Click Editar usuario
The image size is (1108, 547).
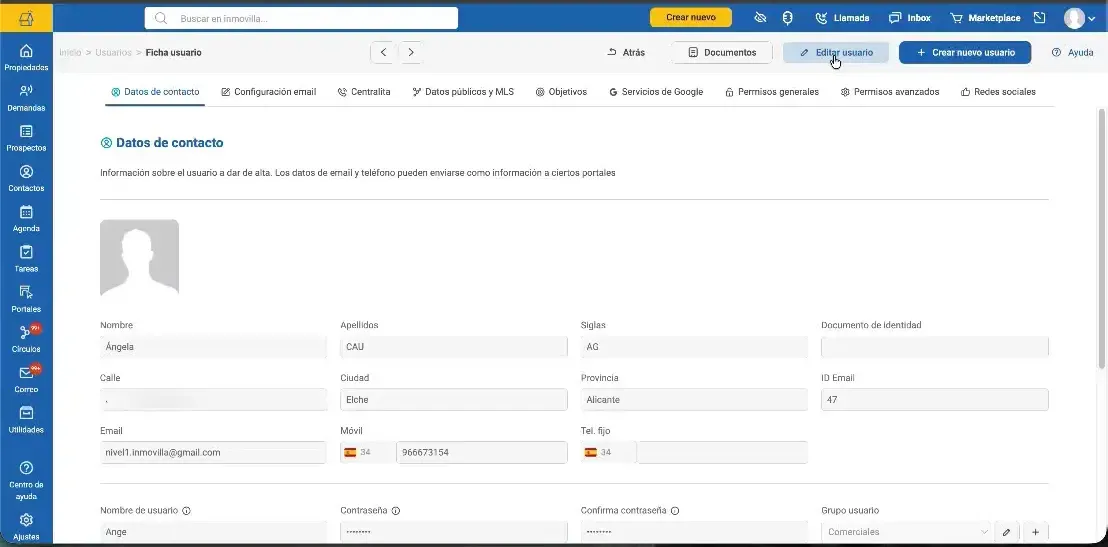pos(836,52)
